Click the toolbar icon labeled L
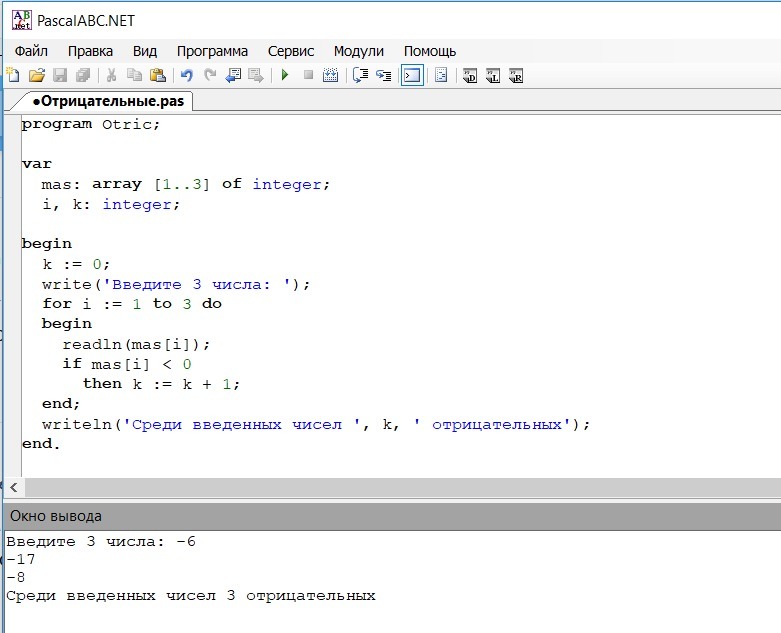This screenshot has width=781, height=633. (x=493, y=76)
